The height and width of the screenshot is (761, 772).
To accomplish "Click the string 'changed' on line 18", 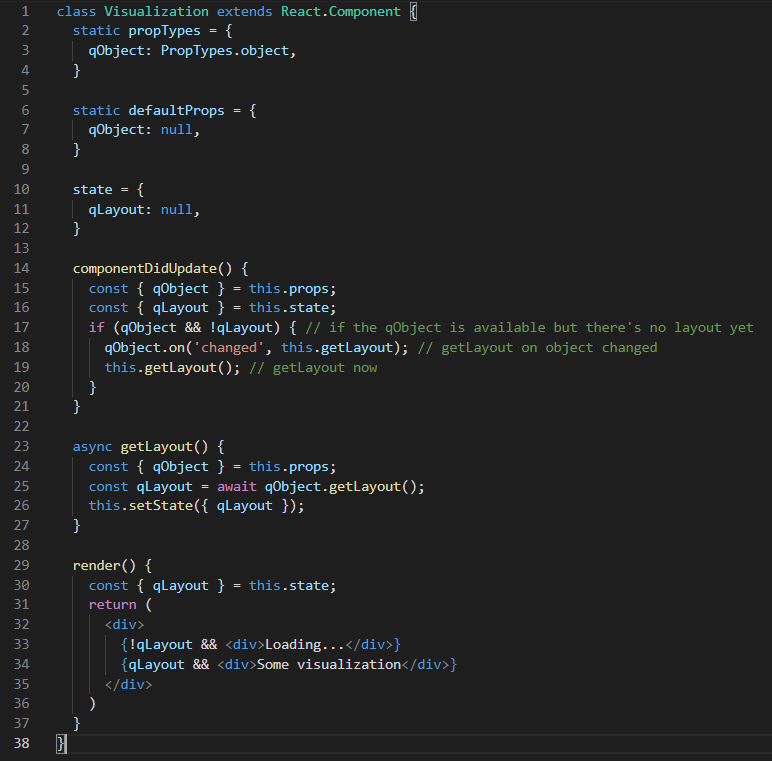I will [229, 348].
